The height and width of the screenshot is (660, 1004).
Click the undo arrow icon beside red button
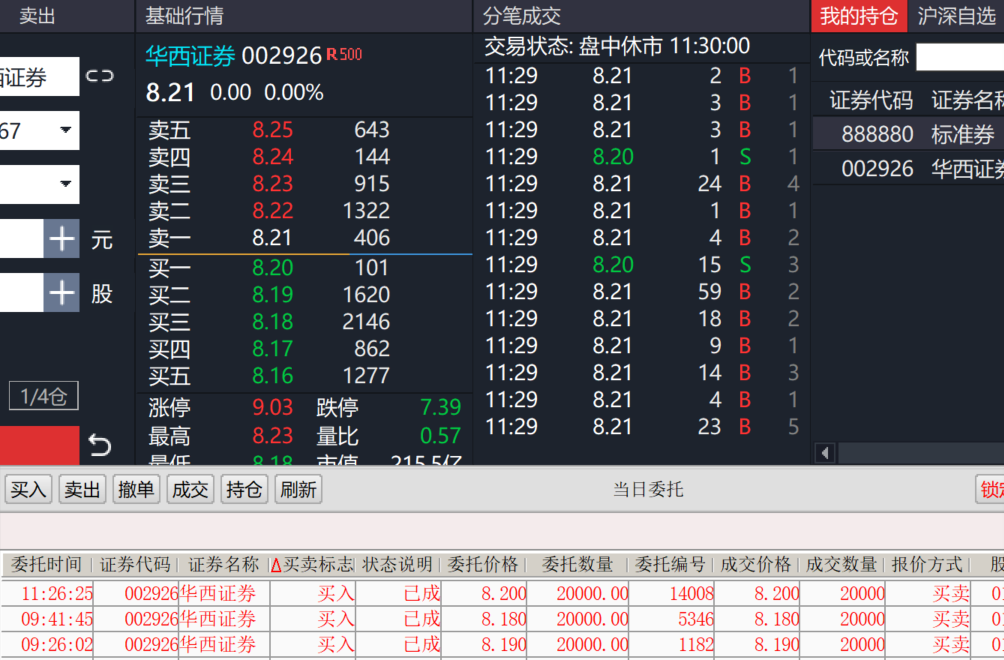[99, 445]
